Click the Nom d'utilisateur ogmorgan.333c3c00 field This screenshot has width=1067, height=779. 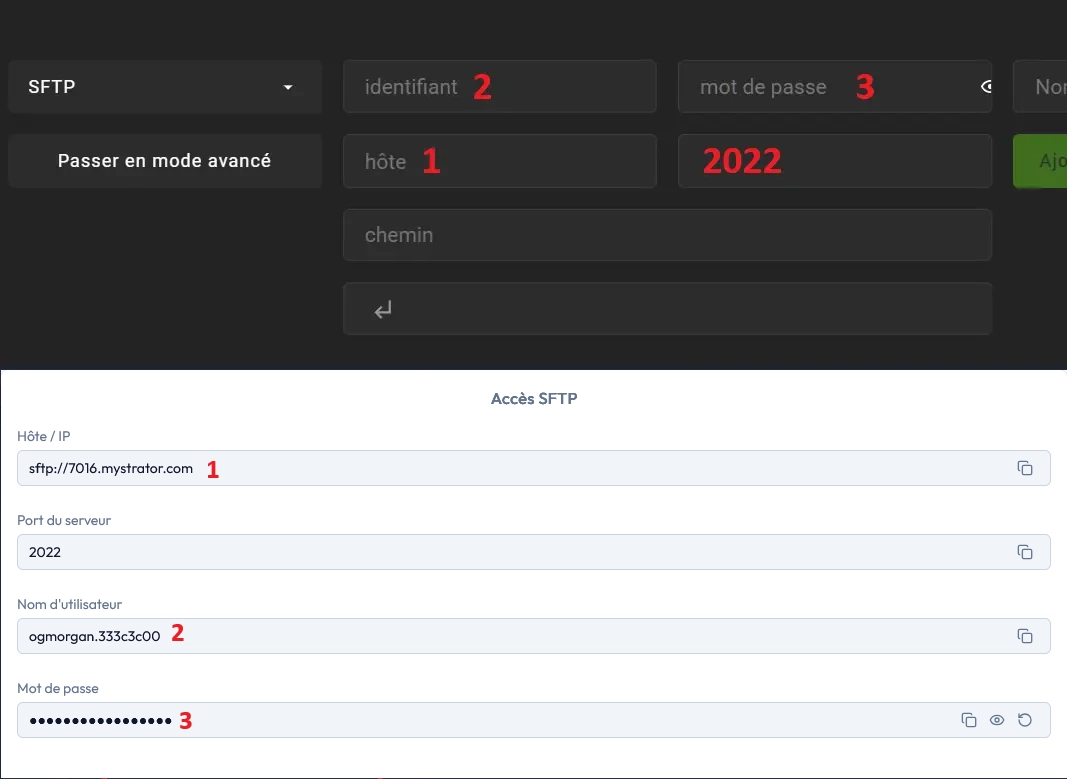(x=500, y=636)
